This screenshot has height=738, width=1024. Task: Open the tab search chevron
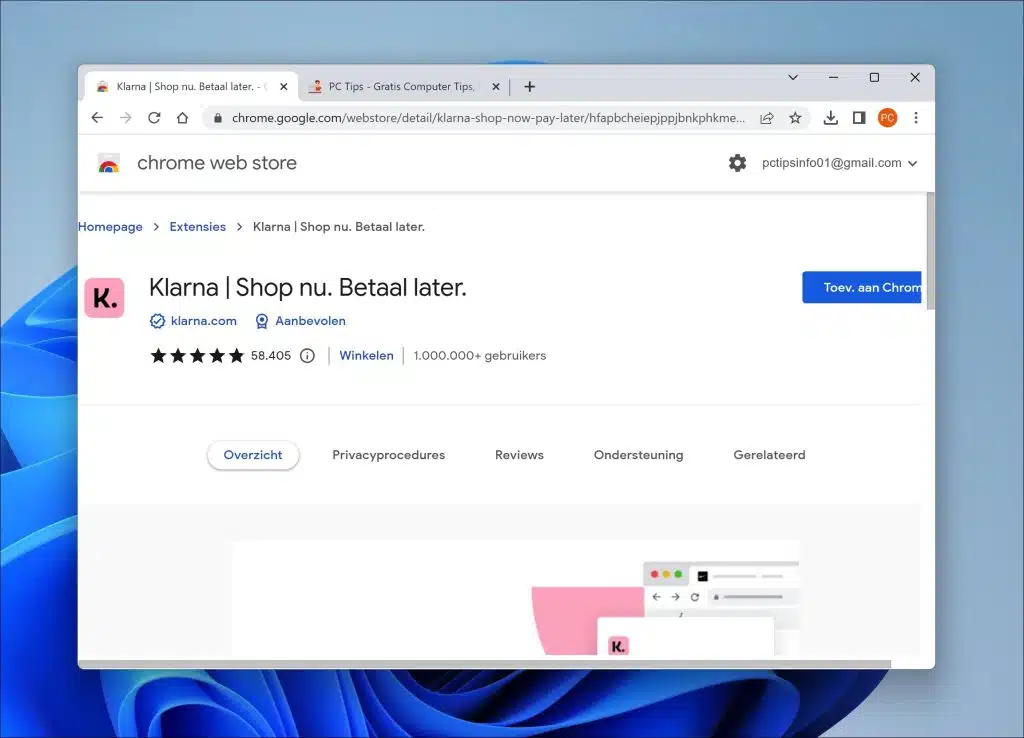[793, 77]
